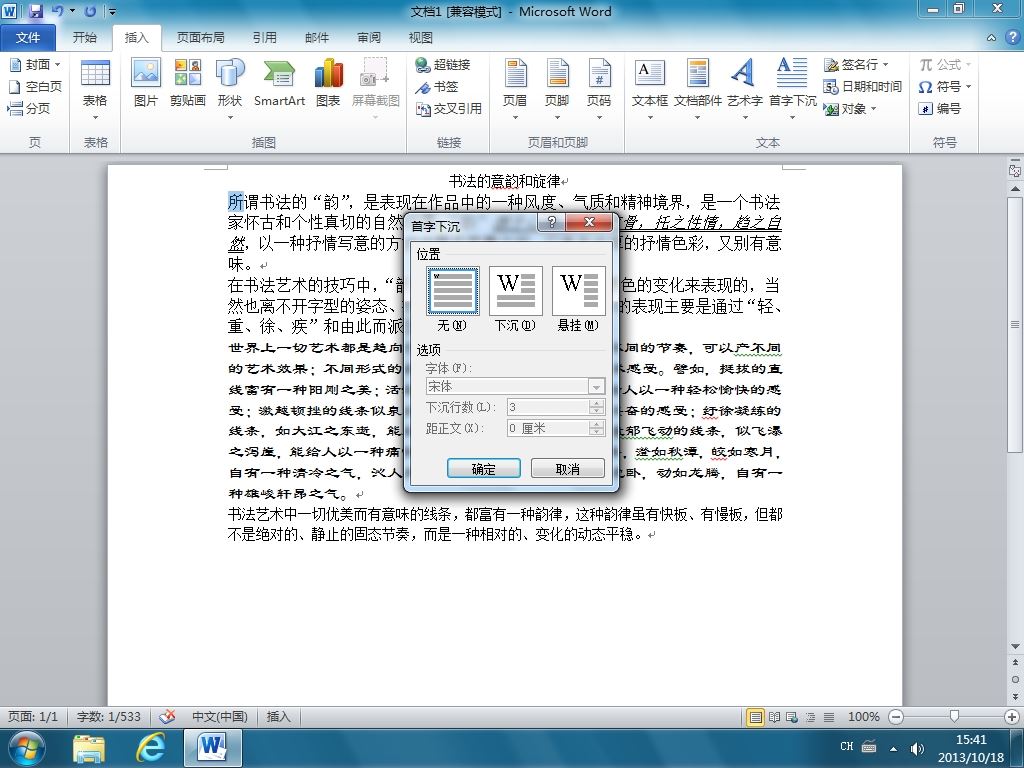Switch to View (视图) tab
Screen dimensions: 1024x768
421,38
